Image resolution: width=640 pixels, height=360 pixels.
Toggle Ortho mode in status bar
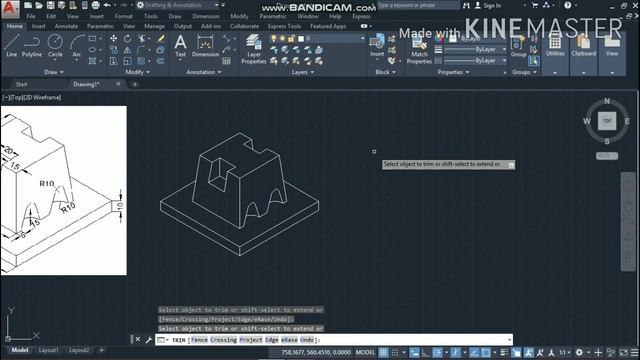(426, 352)
